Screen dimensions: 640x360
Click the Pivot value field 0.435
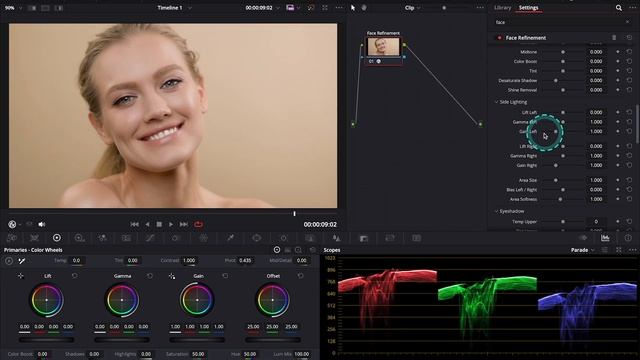tap(245, 260)
